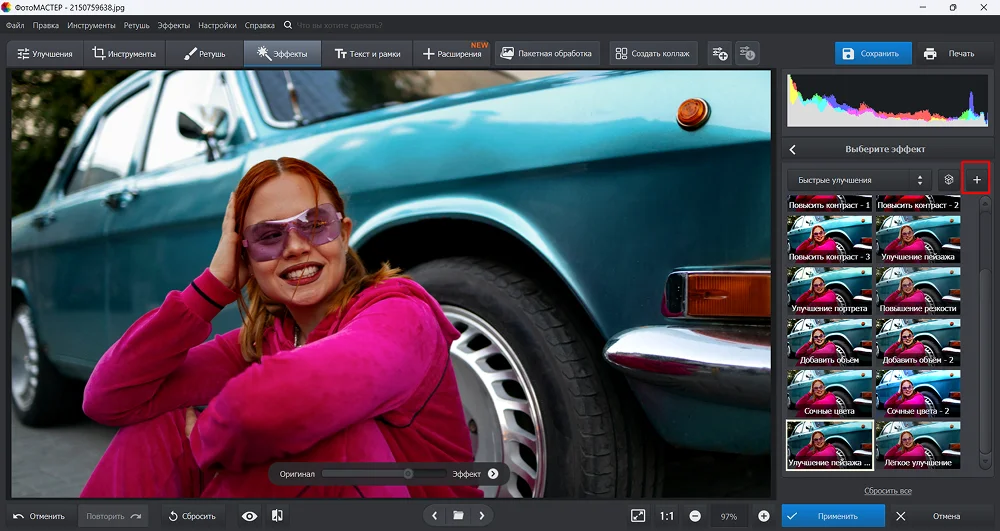The image size is (1000, 531).
Task: Expand the Быстрые улучшения dropdown
Action: tap(859, 180)
